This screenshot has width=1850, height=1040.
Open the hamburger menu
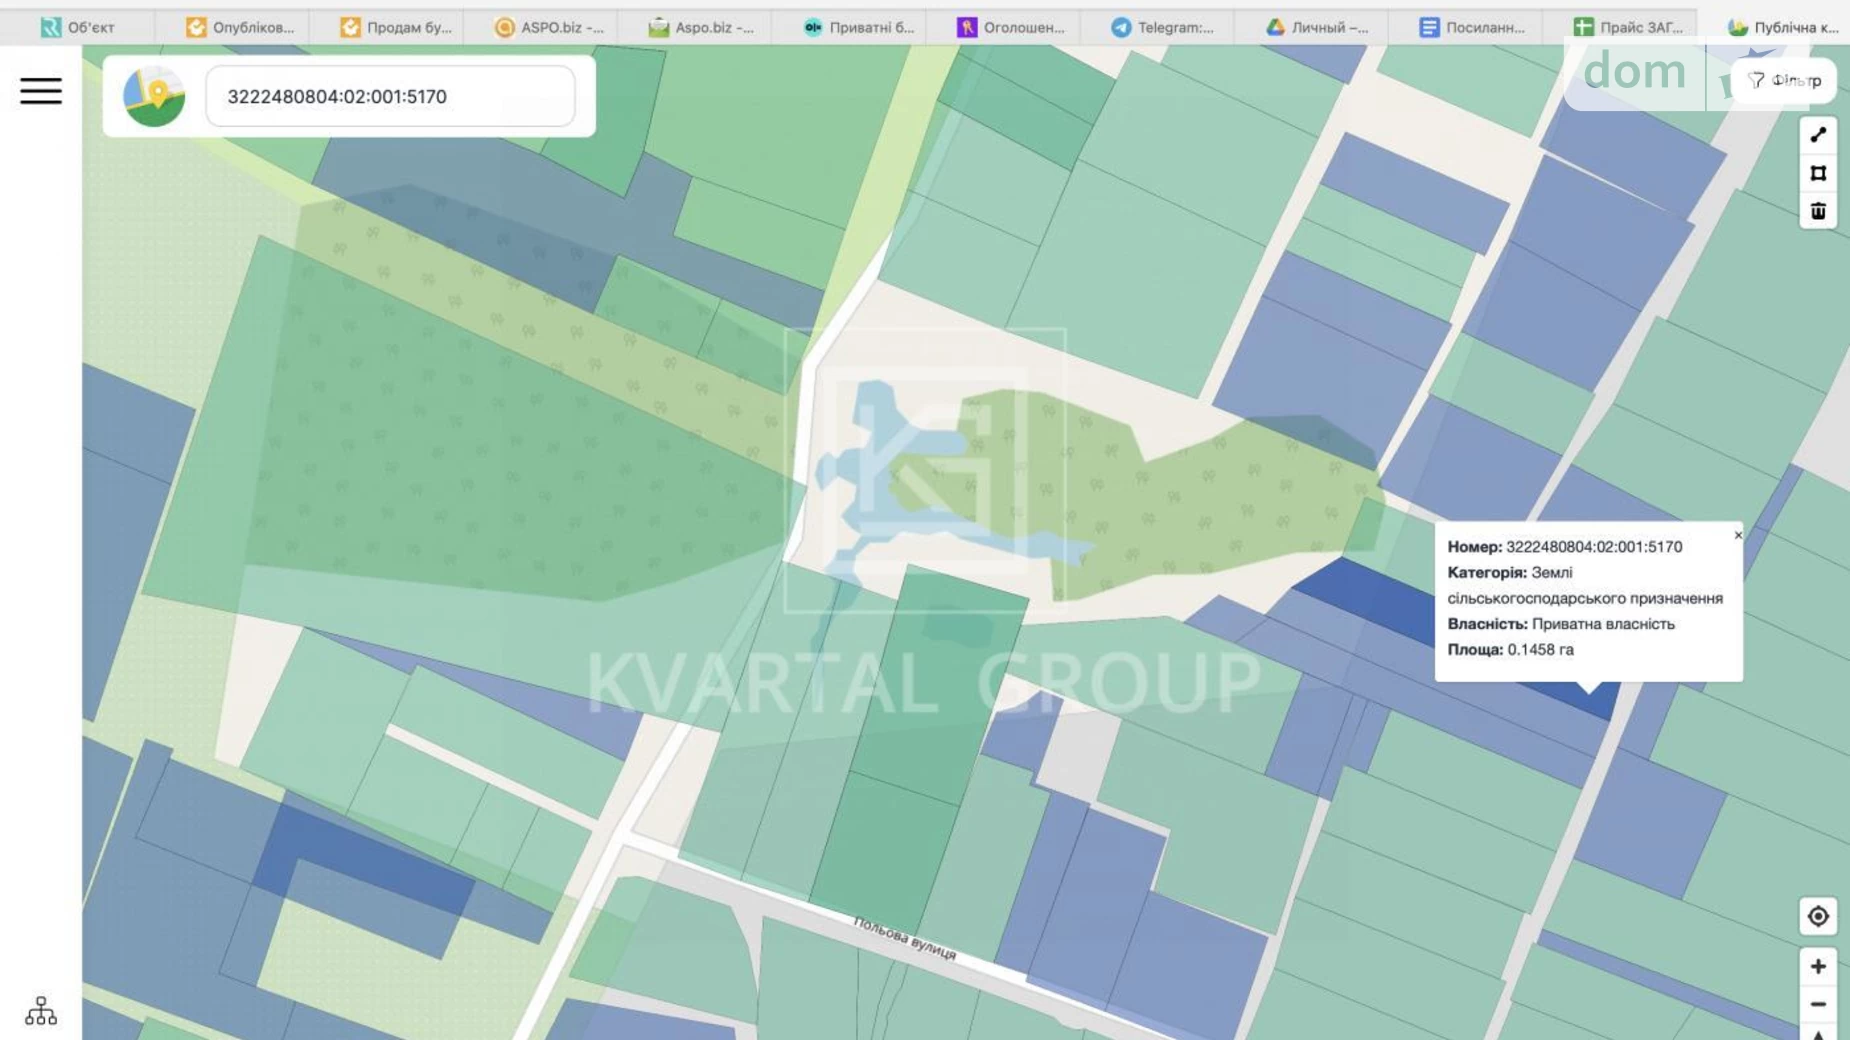click(41, 91)
